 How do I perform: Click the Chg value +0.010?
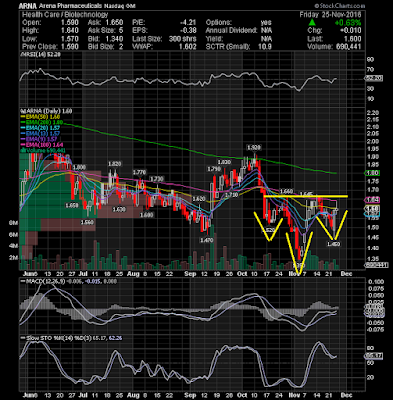[351, 31]
